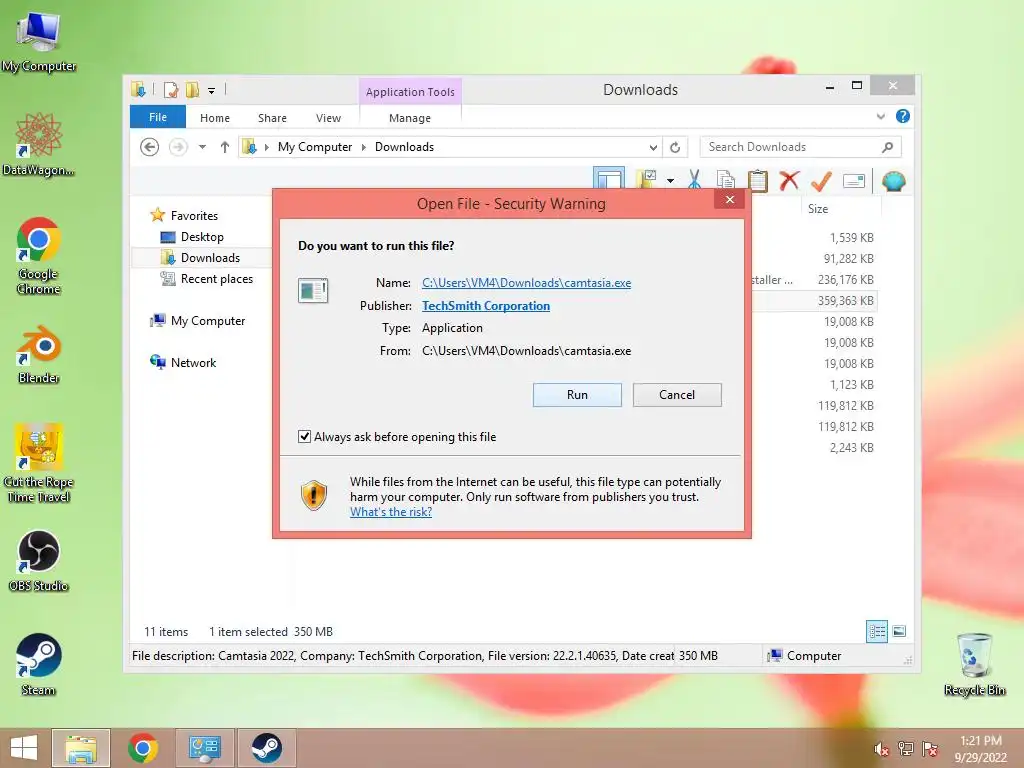The height and width of the screenshot is (768, 1024).
Task: Click the Cut scissors icon in Explorer toolbar
Action: (694, 180)
